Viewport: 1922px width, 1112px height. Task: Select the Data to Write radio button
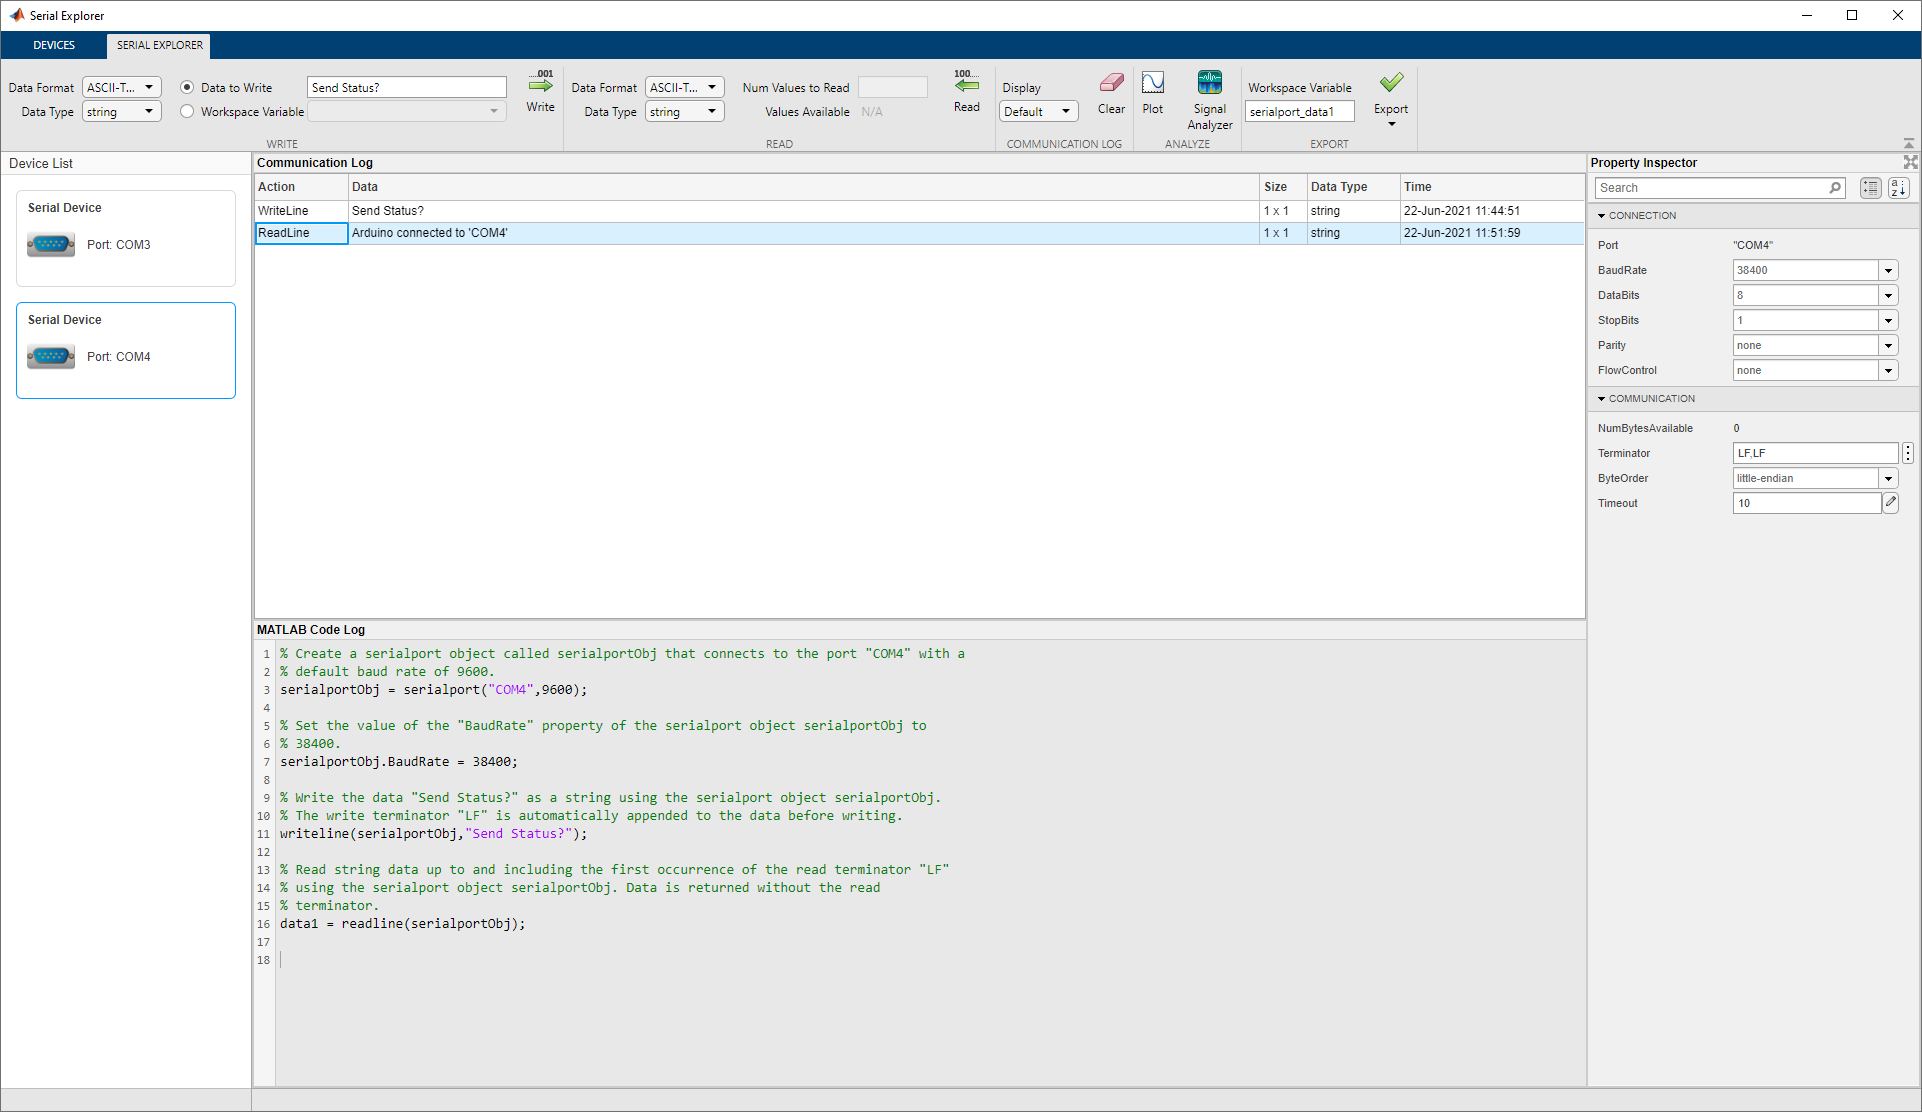pyautogui.click(x=187, y=88)
